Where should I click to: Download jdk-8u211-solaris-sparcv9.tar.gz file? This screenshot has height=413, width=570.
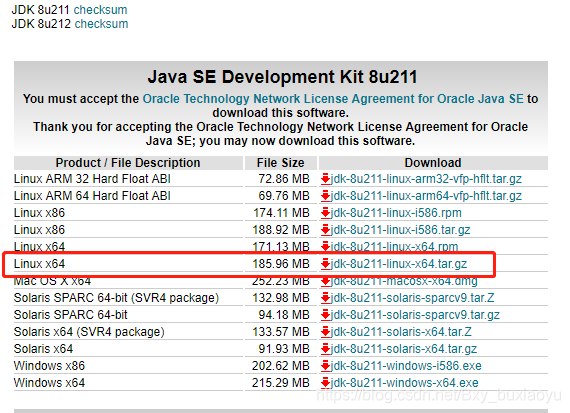415,315
